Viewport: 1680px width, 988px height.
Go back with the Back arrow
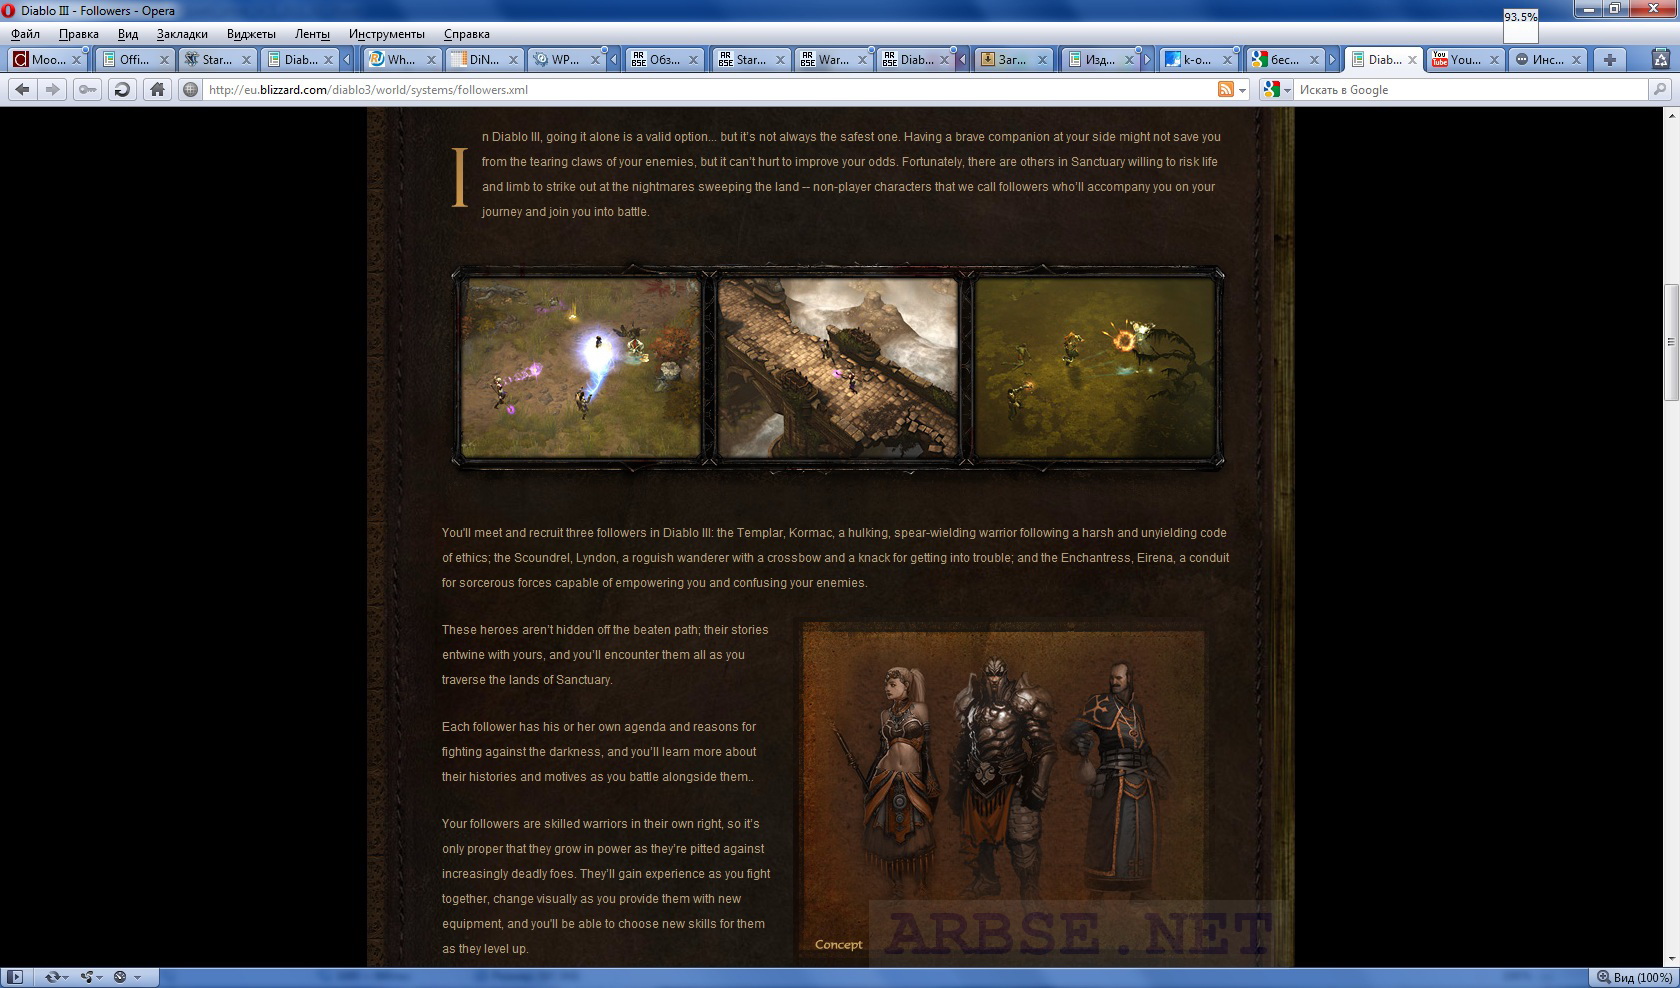click(22, 90)
